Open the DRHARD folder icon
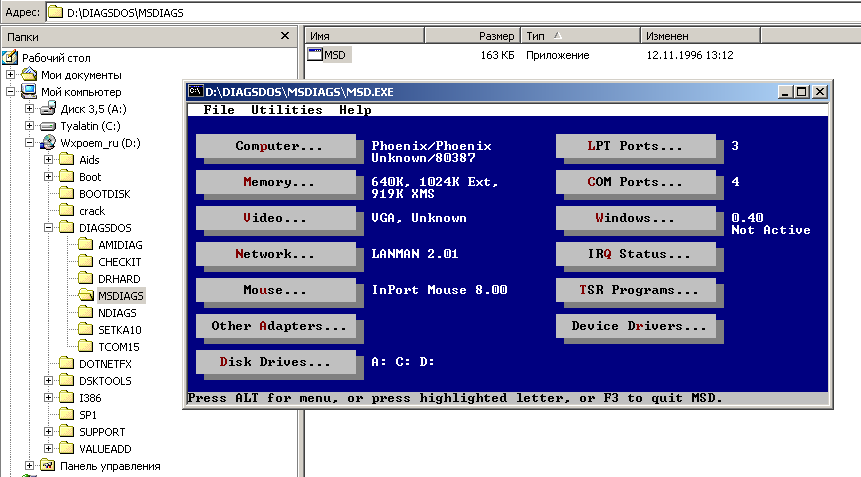861x477 pixels. 86,278
